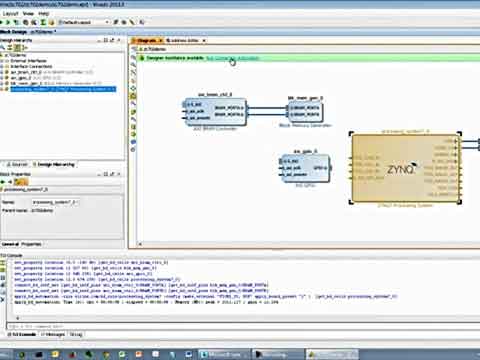Float the Design Hierarchy panel
The image size is (480, 360).
point(112,40)
